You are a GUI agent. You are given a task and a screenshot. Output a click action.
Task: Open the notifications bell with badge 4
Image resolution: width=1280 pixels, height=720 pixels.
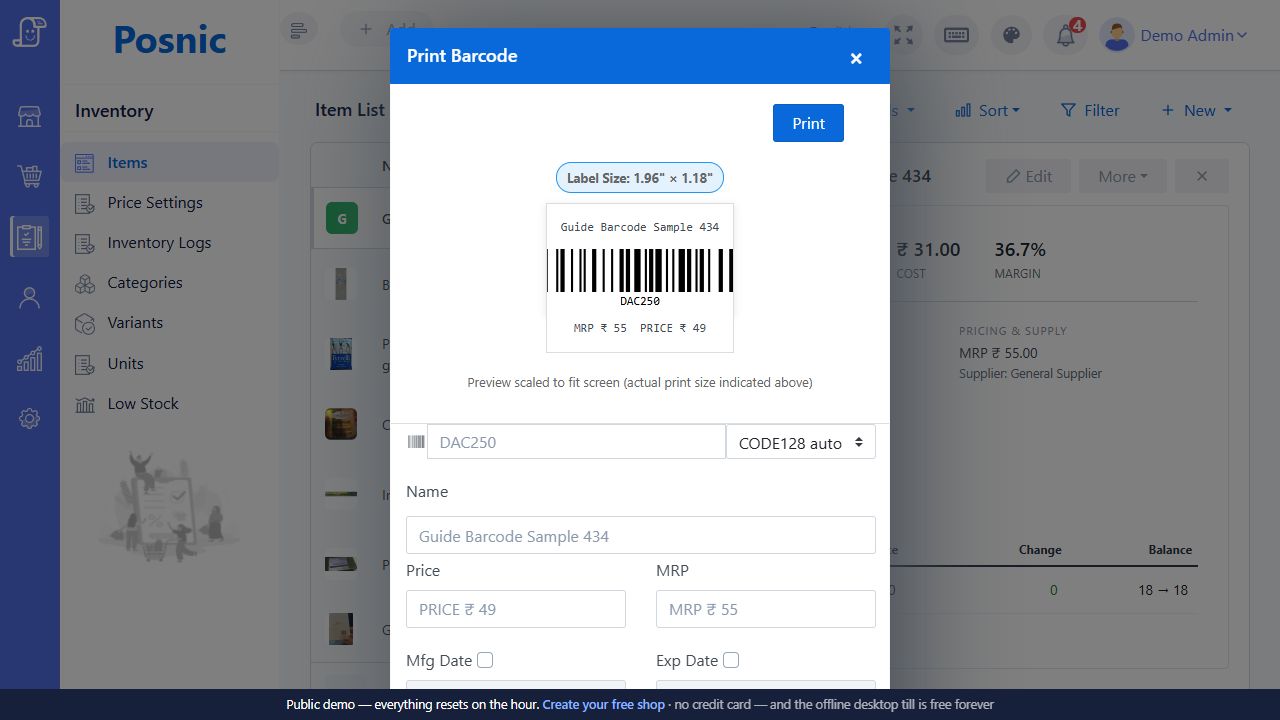point(1066,35)
